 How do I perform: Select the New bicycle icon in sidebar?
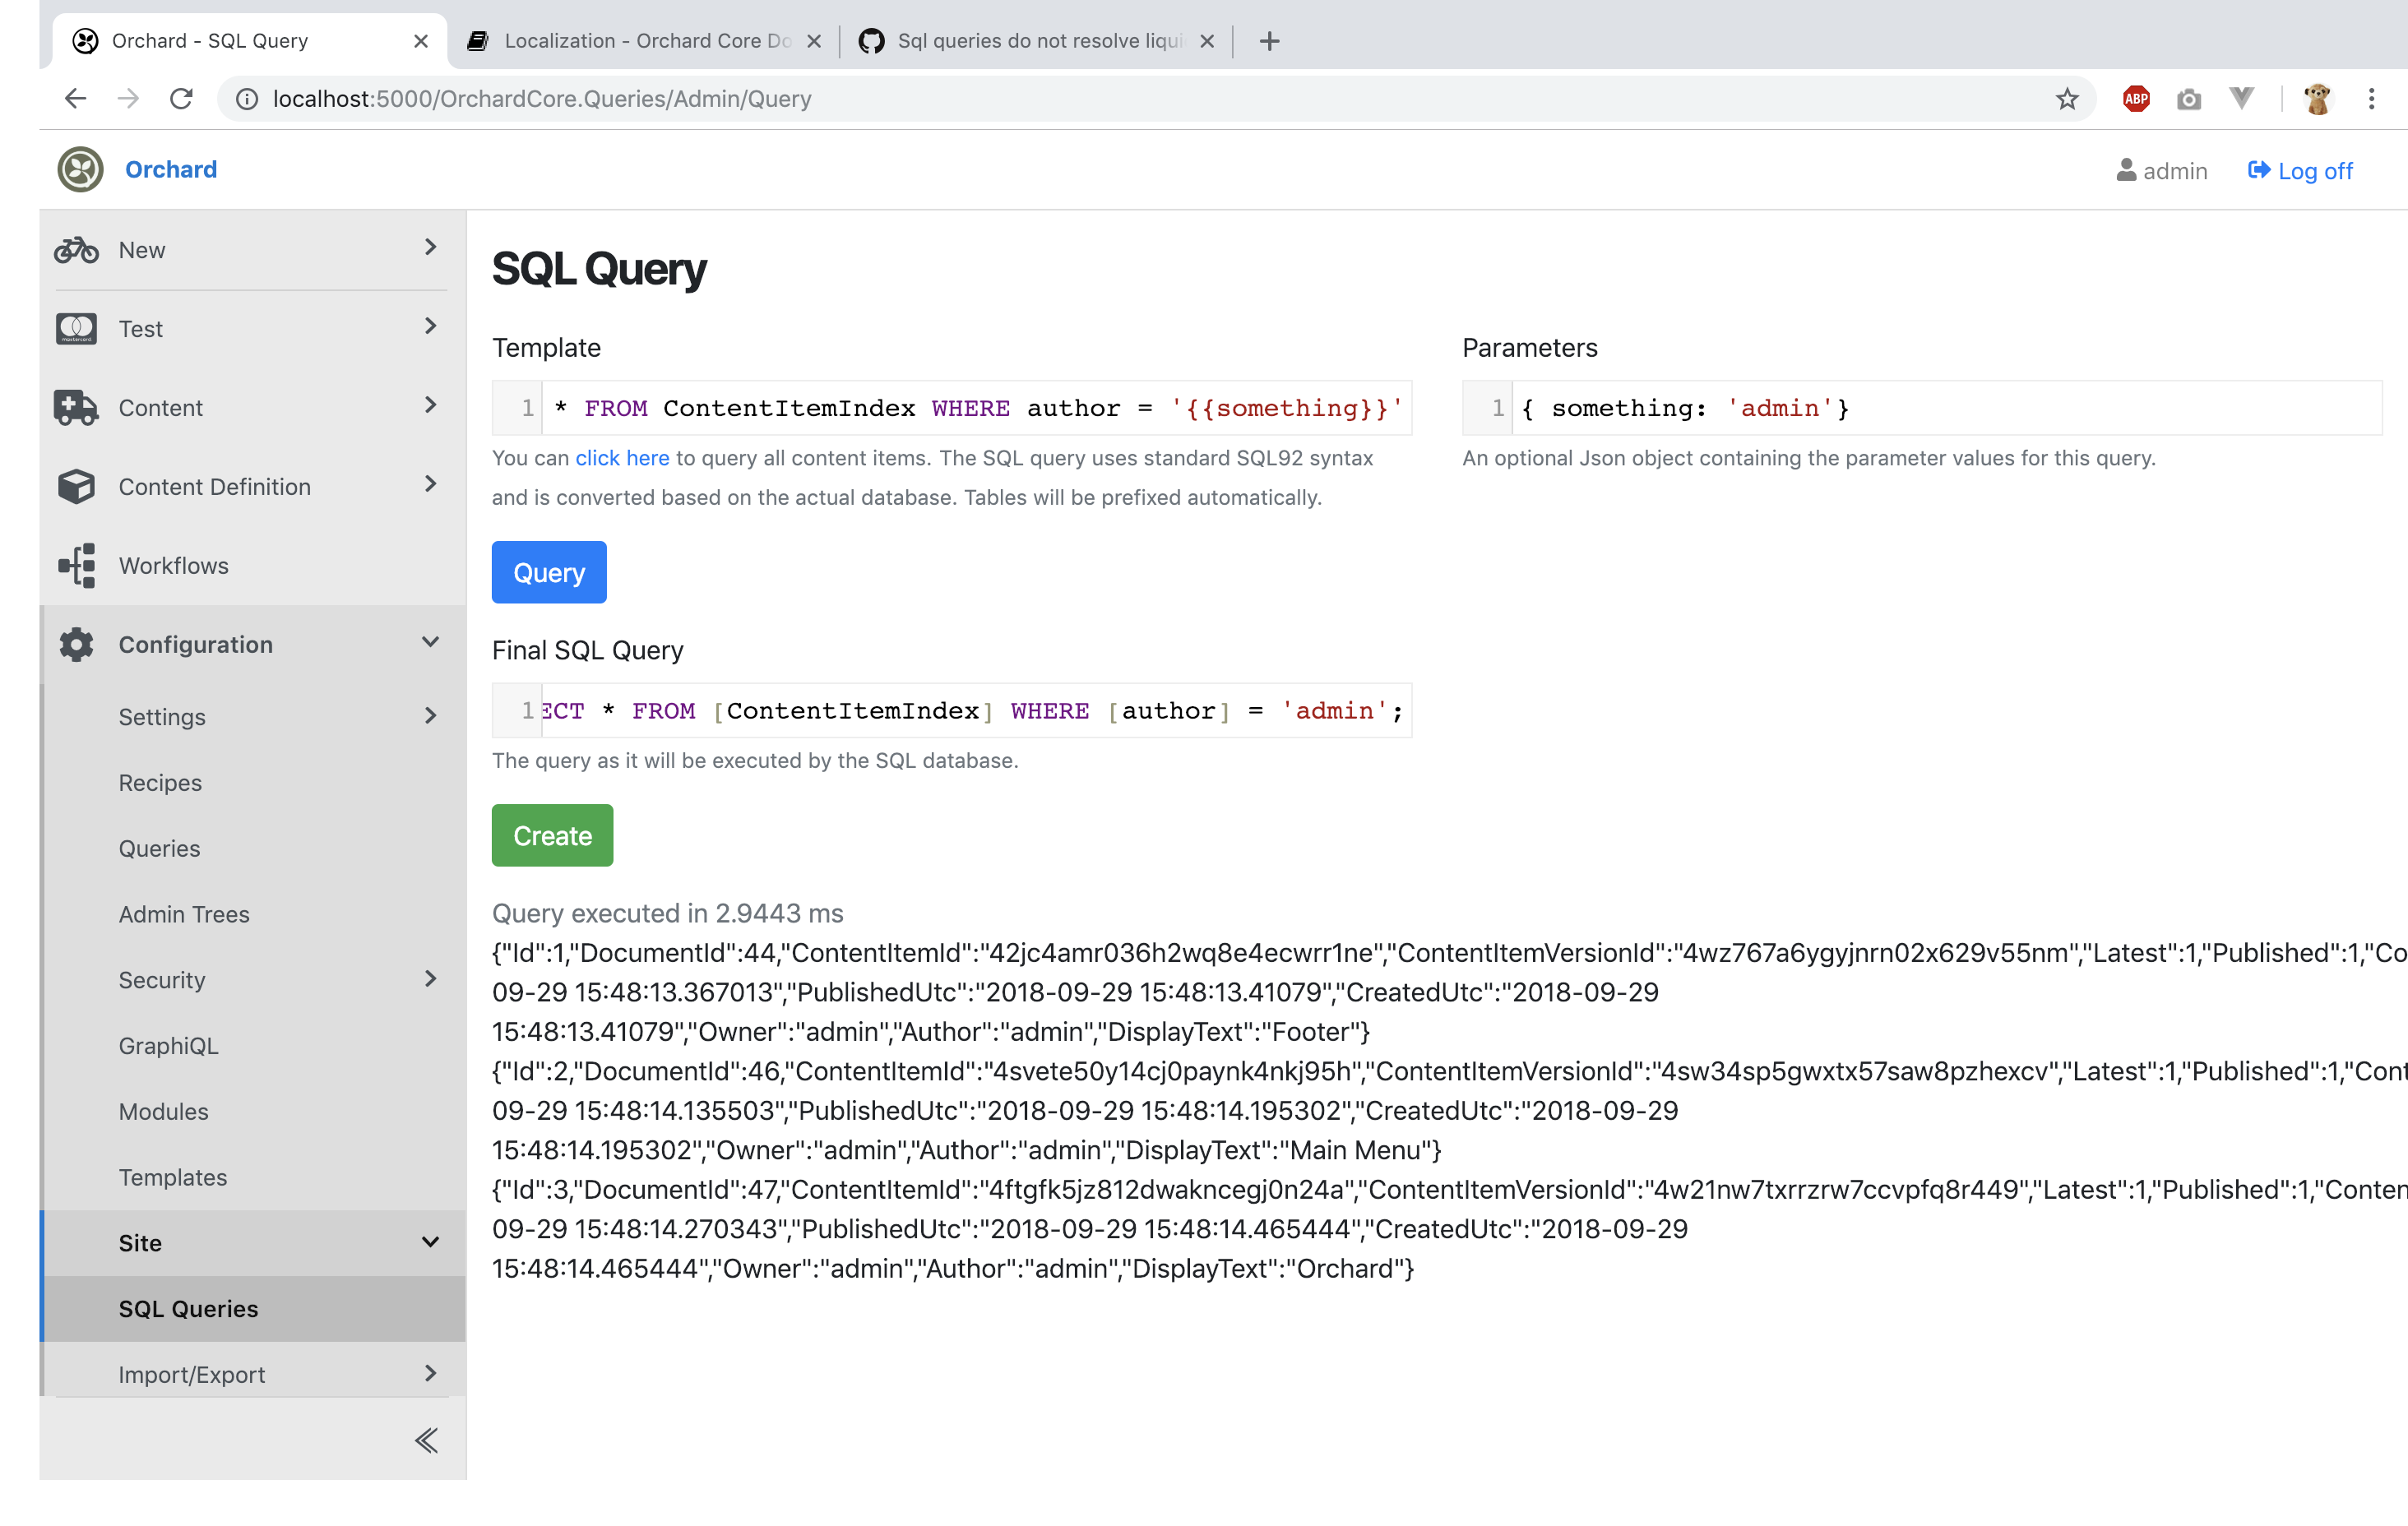coord(76,250)
